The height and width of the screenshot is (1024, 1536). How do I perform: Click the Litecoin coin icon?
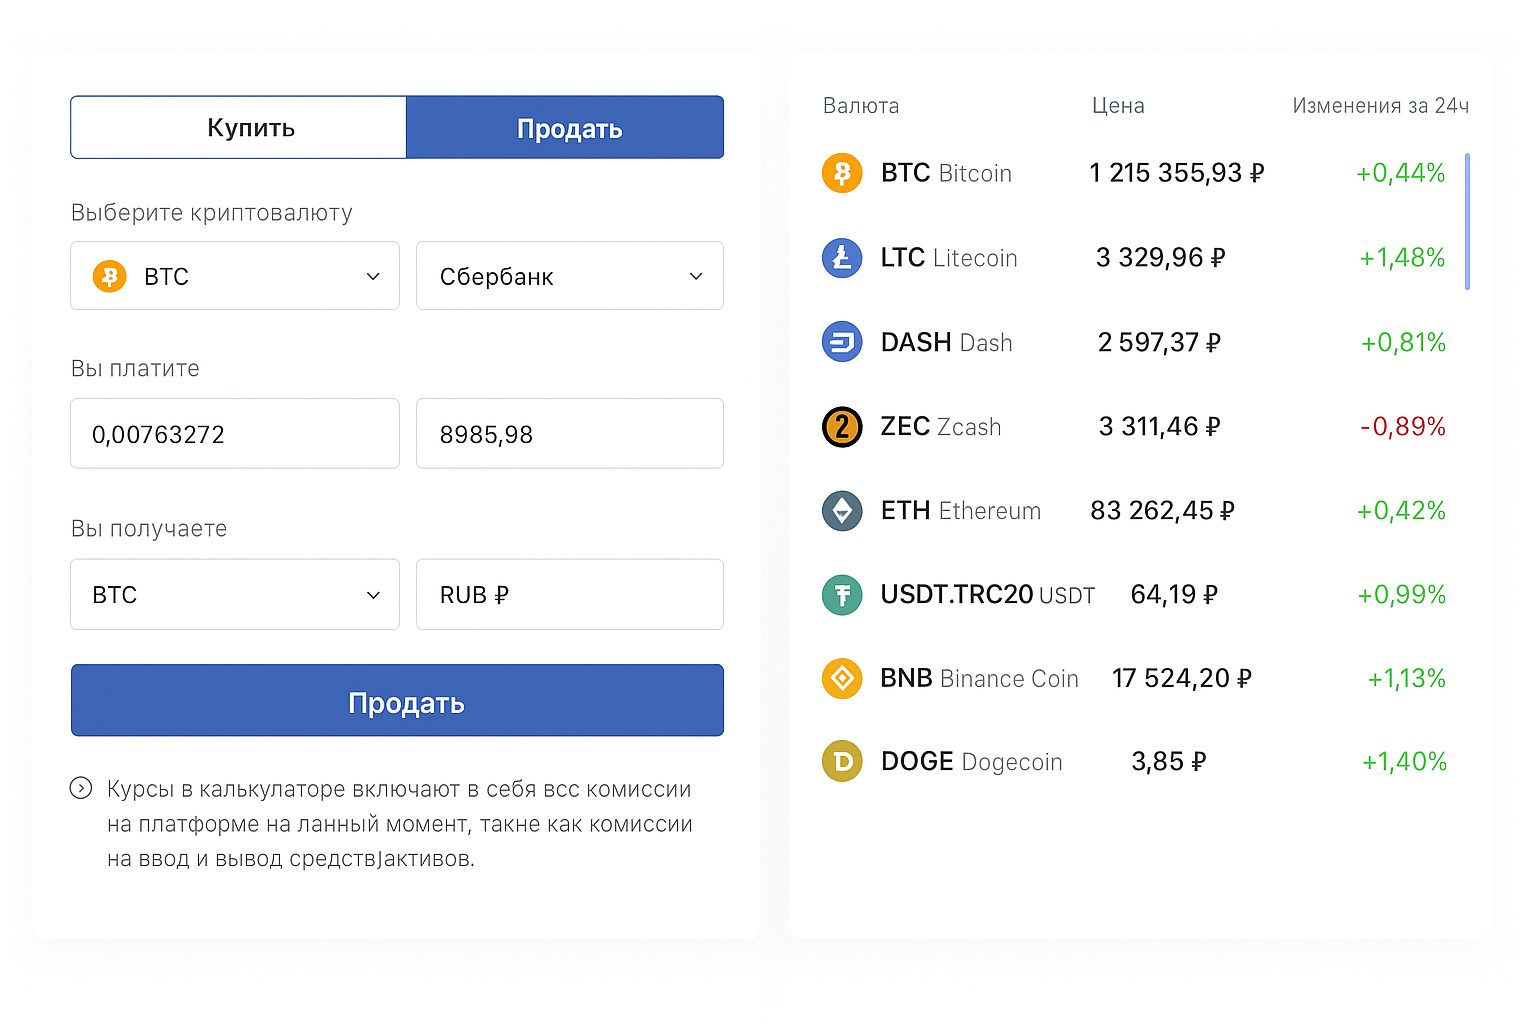point(842,258)
